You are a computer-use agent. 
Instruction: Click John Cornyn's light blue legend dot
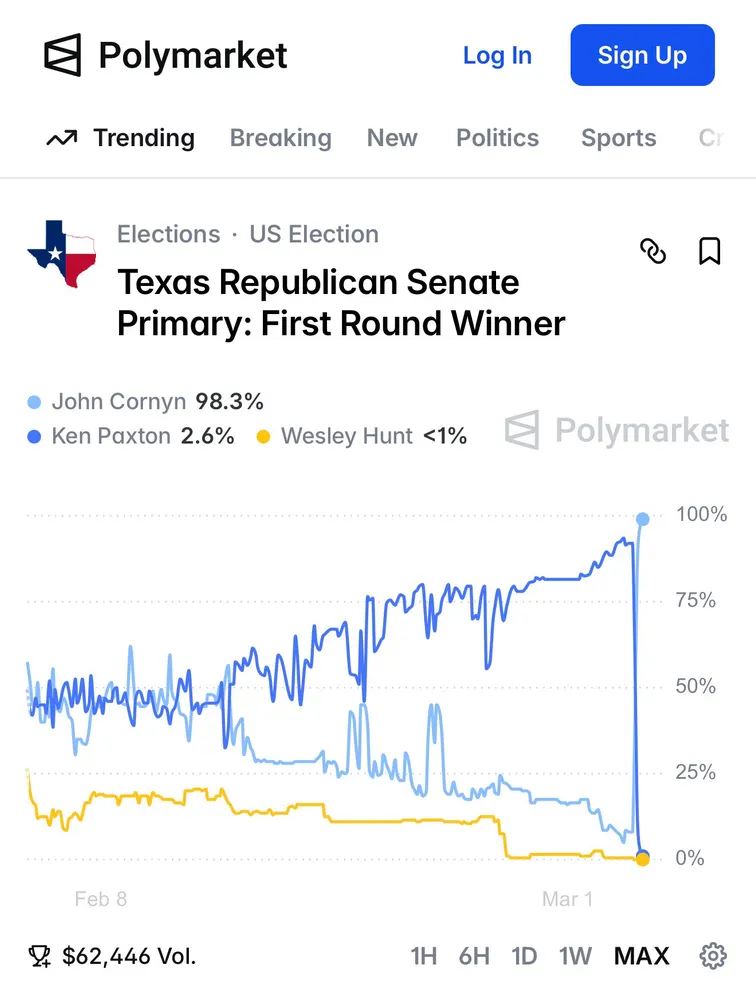tap(35, 402)
